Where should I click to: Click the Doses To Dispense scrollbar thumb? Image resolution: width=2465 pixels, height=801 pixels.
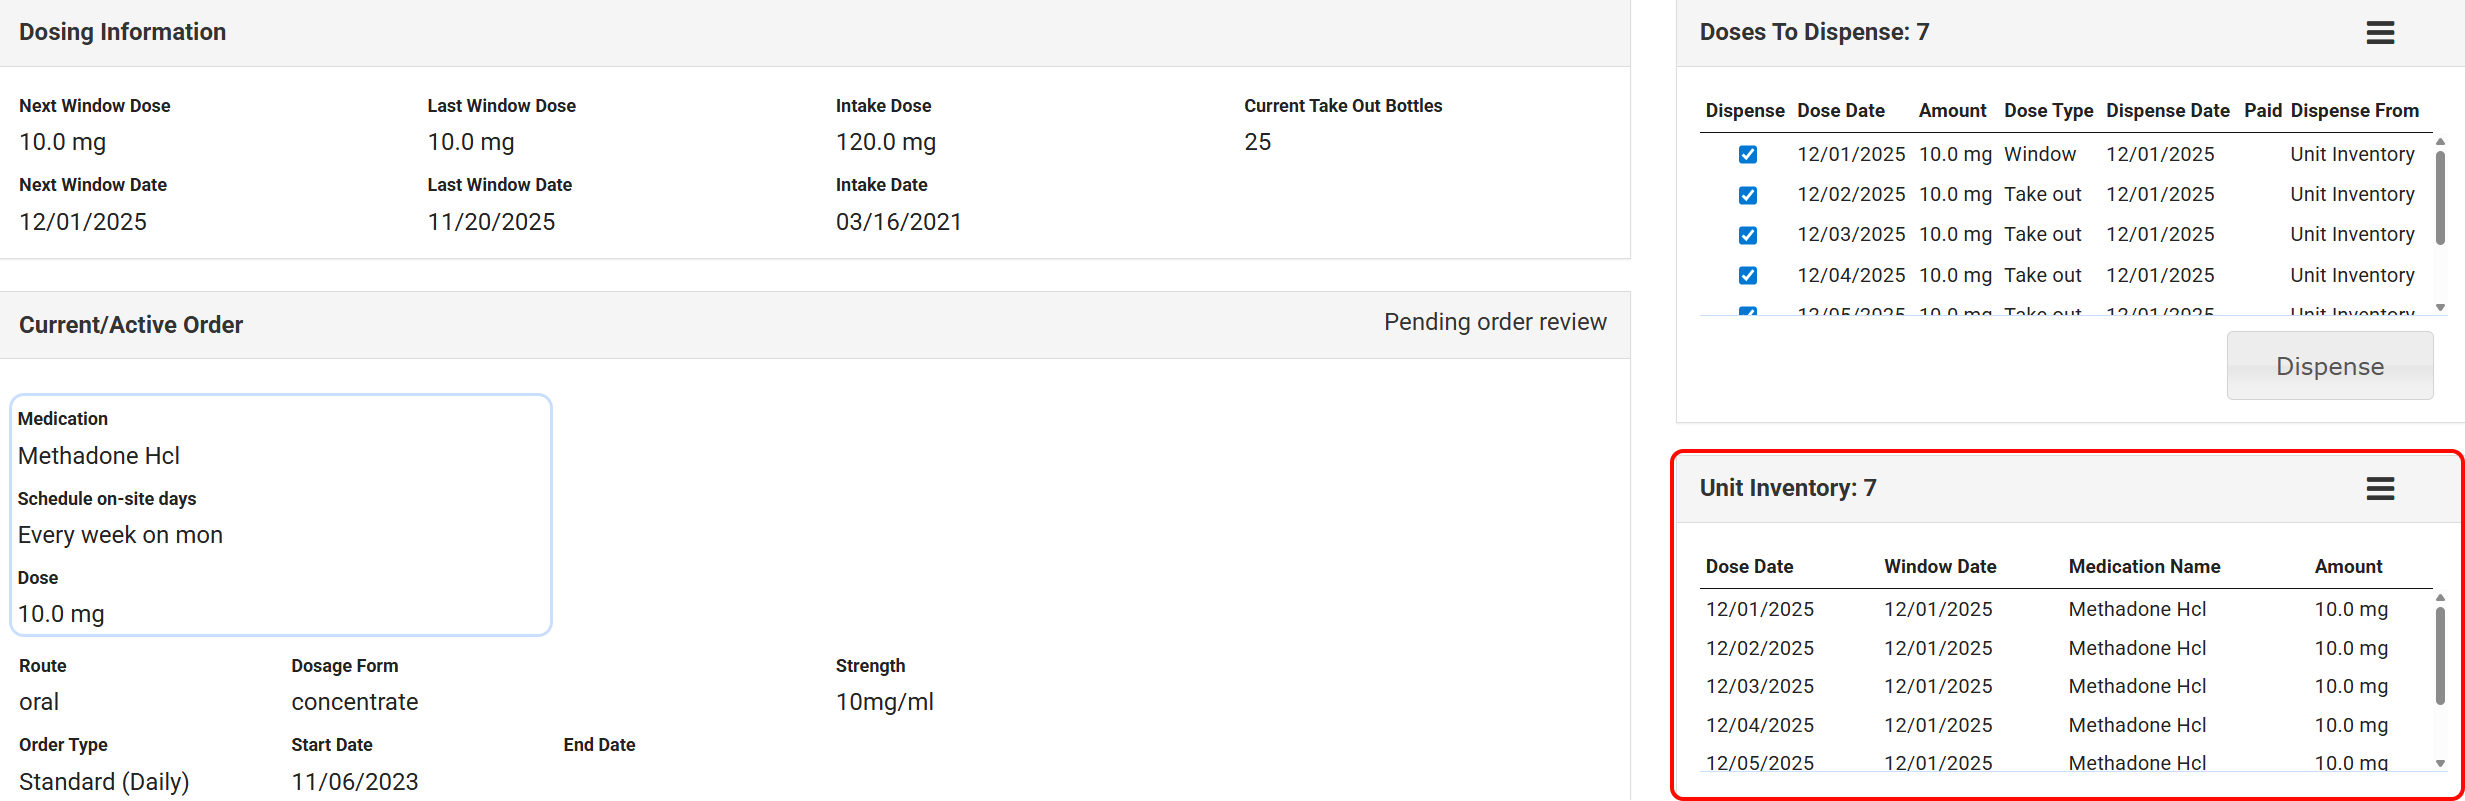click(x=2440, y=197)
